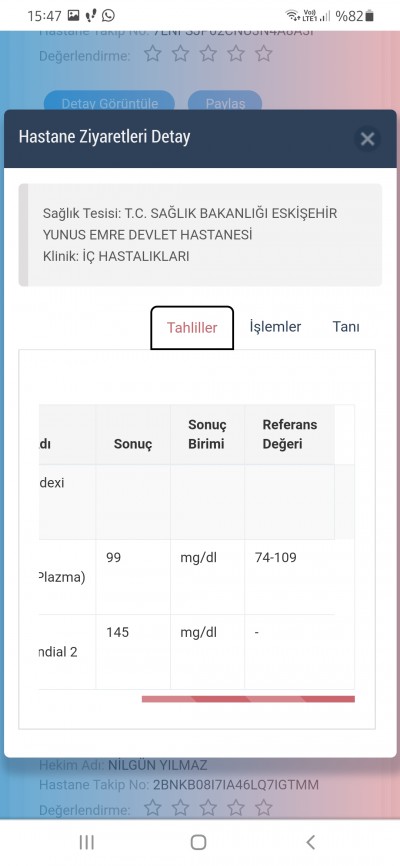Click the Sonuç Birimi column header
The height and width of the screenshot is (866, 400).
pos(207,434)
